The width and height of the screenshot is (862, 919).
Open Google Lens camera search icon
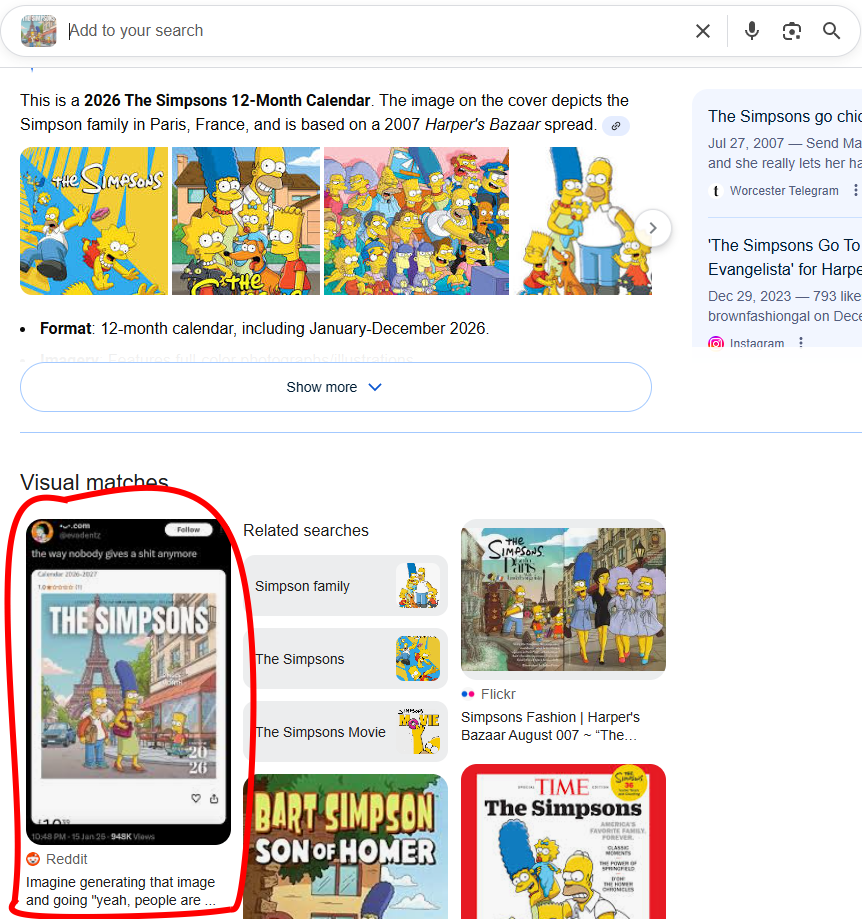coord(792,31)
